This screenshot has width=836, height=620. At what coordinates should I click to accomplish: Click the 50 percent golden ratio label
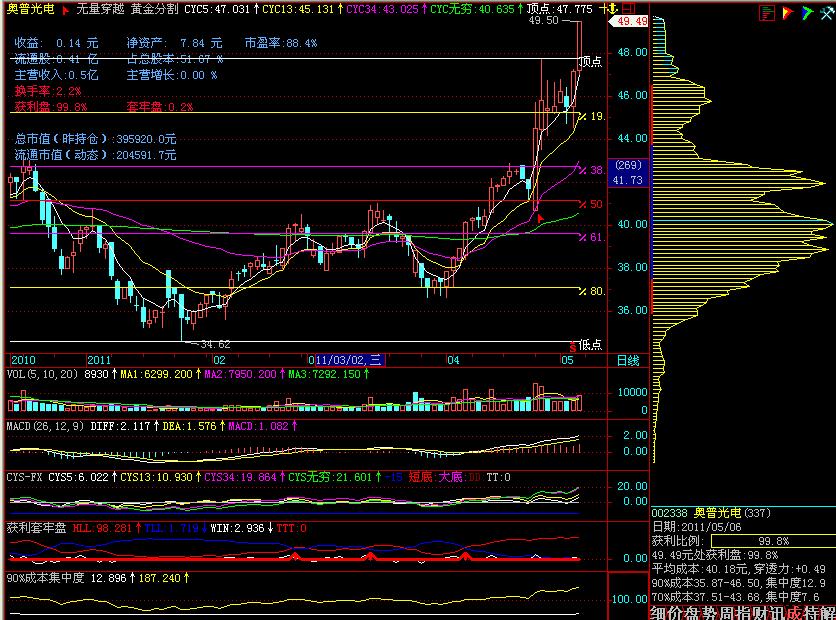[x=591, y=204]
